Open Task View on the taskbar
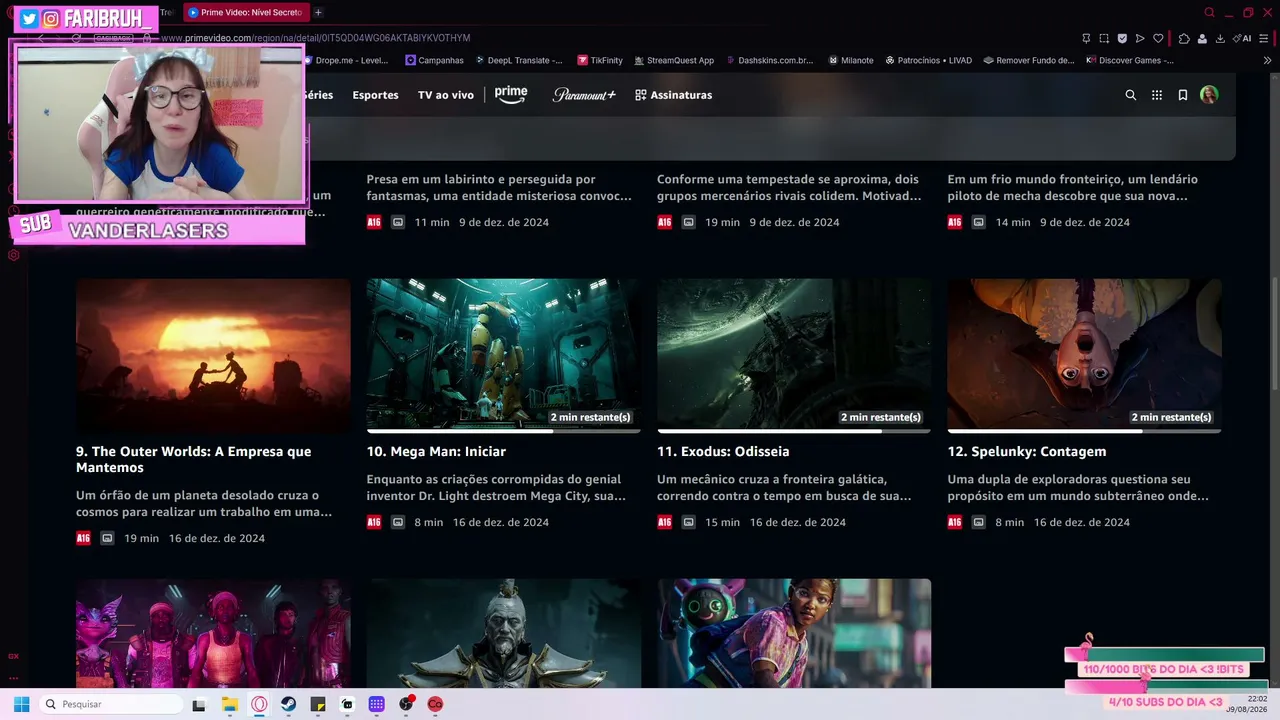 (x=199, y=704)
